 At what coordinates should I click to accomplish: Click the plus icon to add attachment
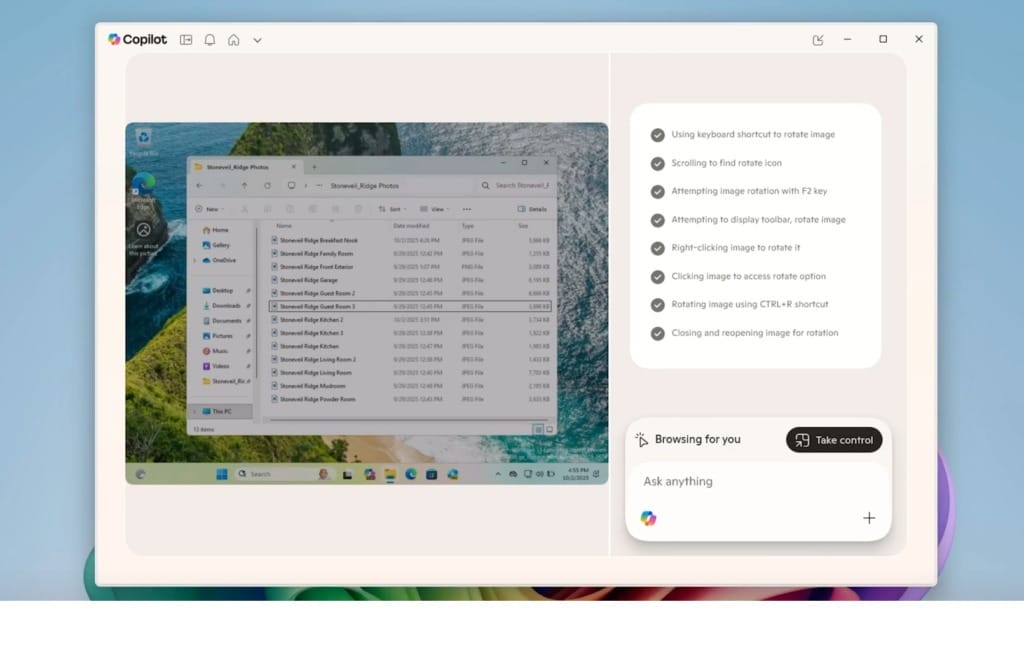tap(868, 518)
